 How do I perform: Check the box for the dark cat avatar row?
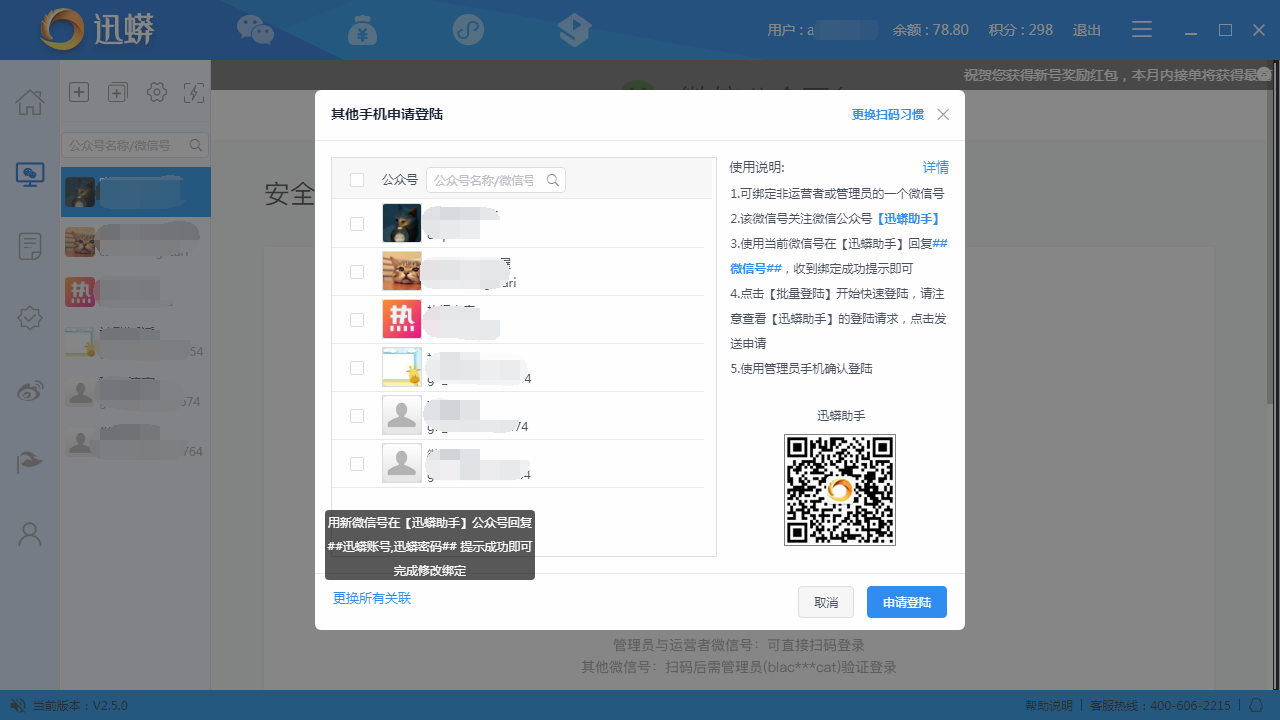pyautogui.click(x=357, y=224)
